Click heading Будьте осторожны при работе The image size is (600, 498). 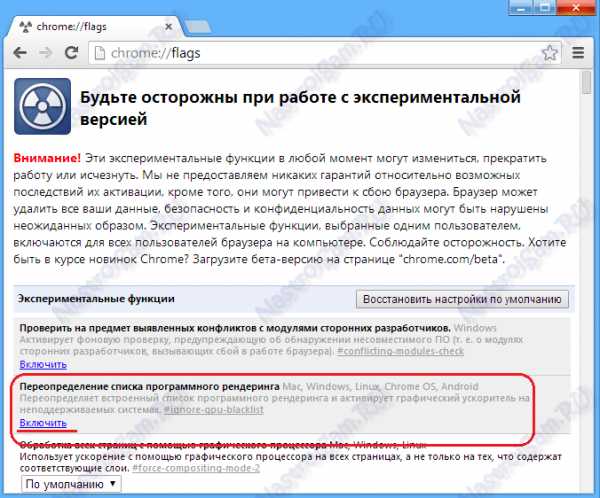pyautogui.click(x=300, y=108)
